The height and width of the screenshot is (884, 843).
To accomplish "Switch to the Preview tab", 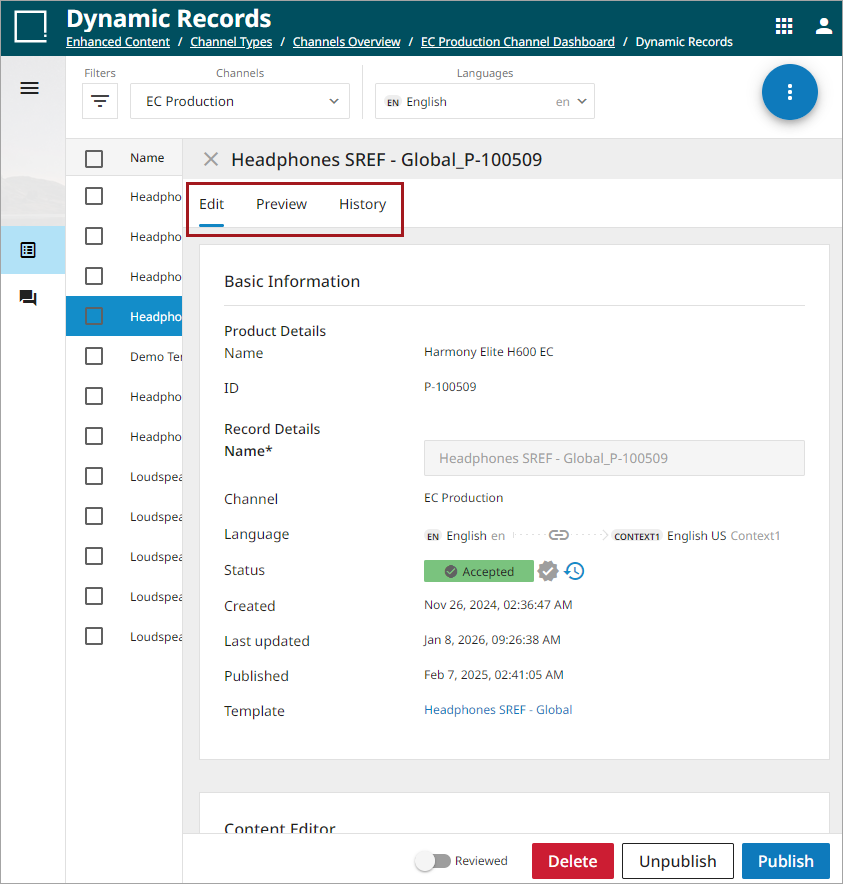I will point(281,204).
